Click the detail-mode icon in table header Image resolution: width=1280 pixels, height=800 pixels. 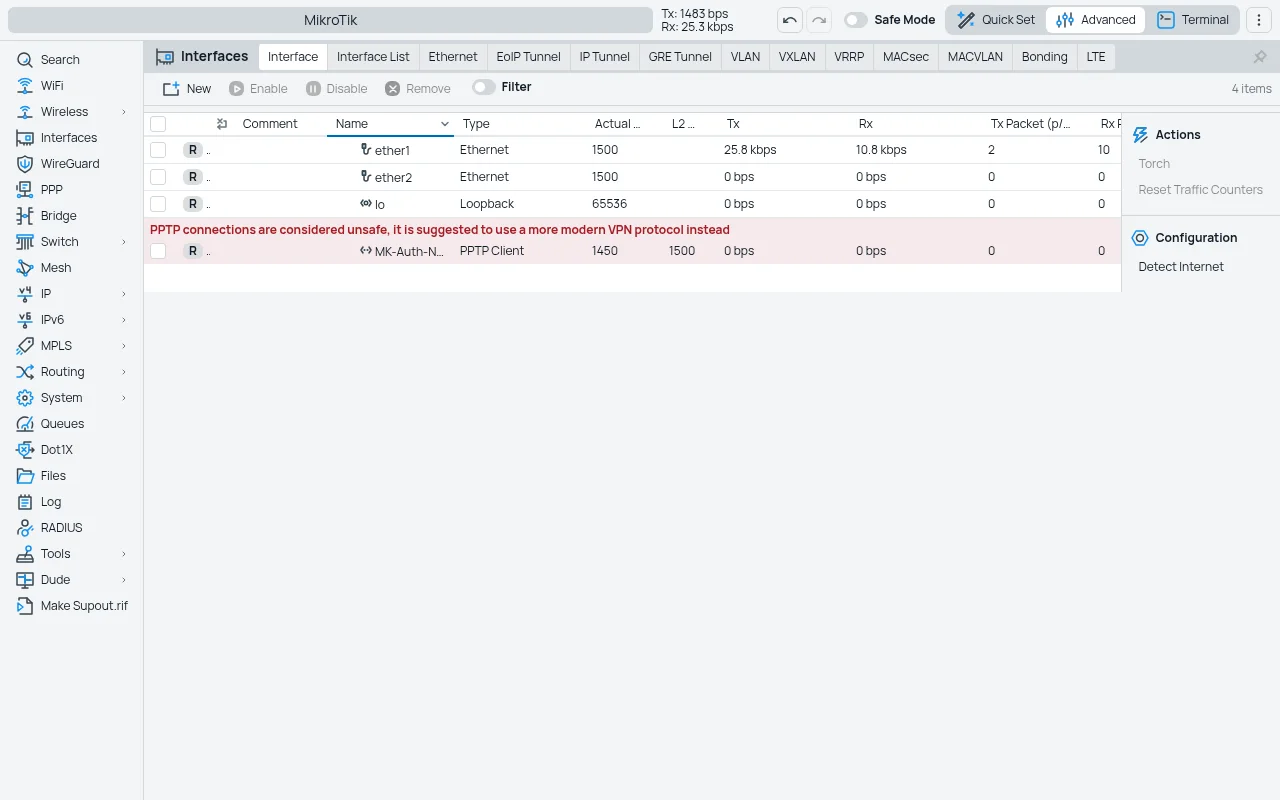click(222, 124)
